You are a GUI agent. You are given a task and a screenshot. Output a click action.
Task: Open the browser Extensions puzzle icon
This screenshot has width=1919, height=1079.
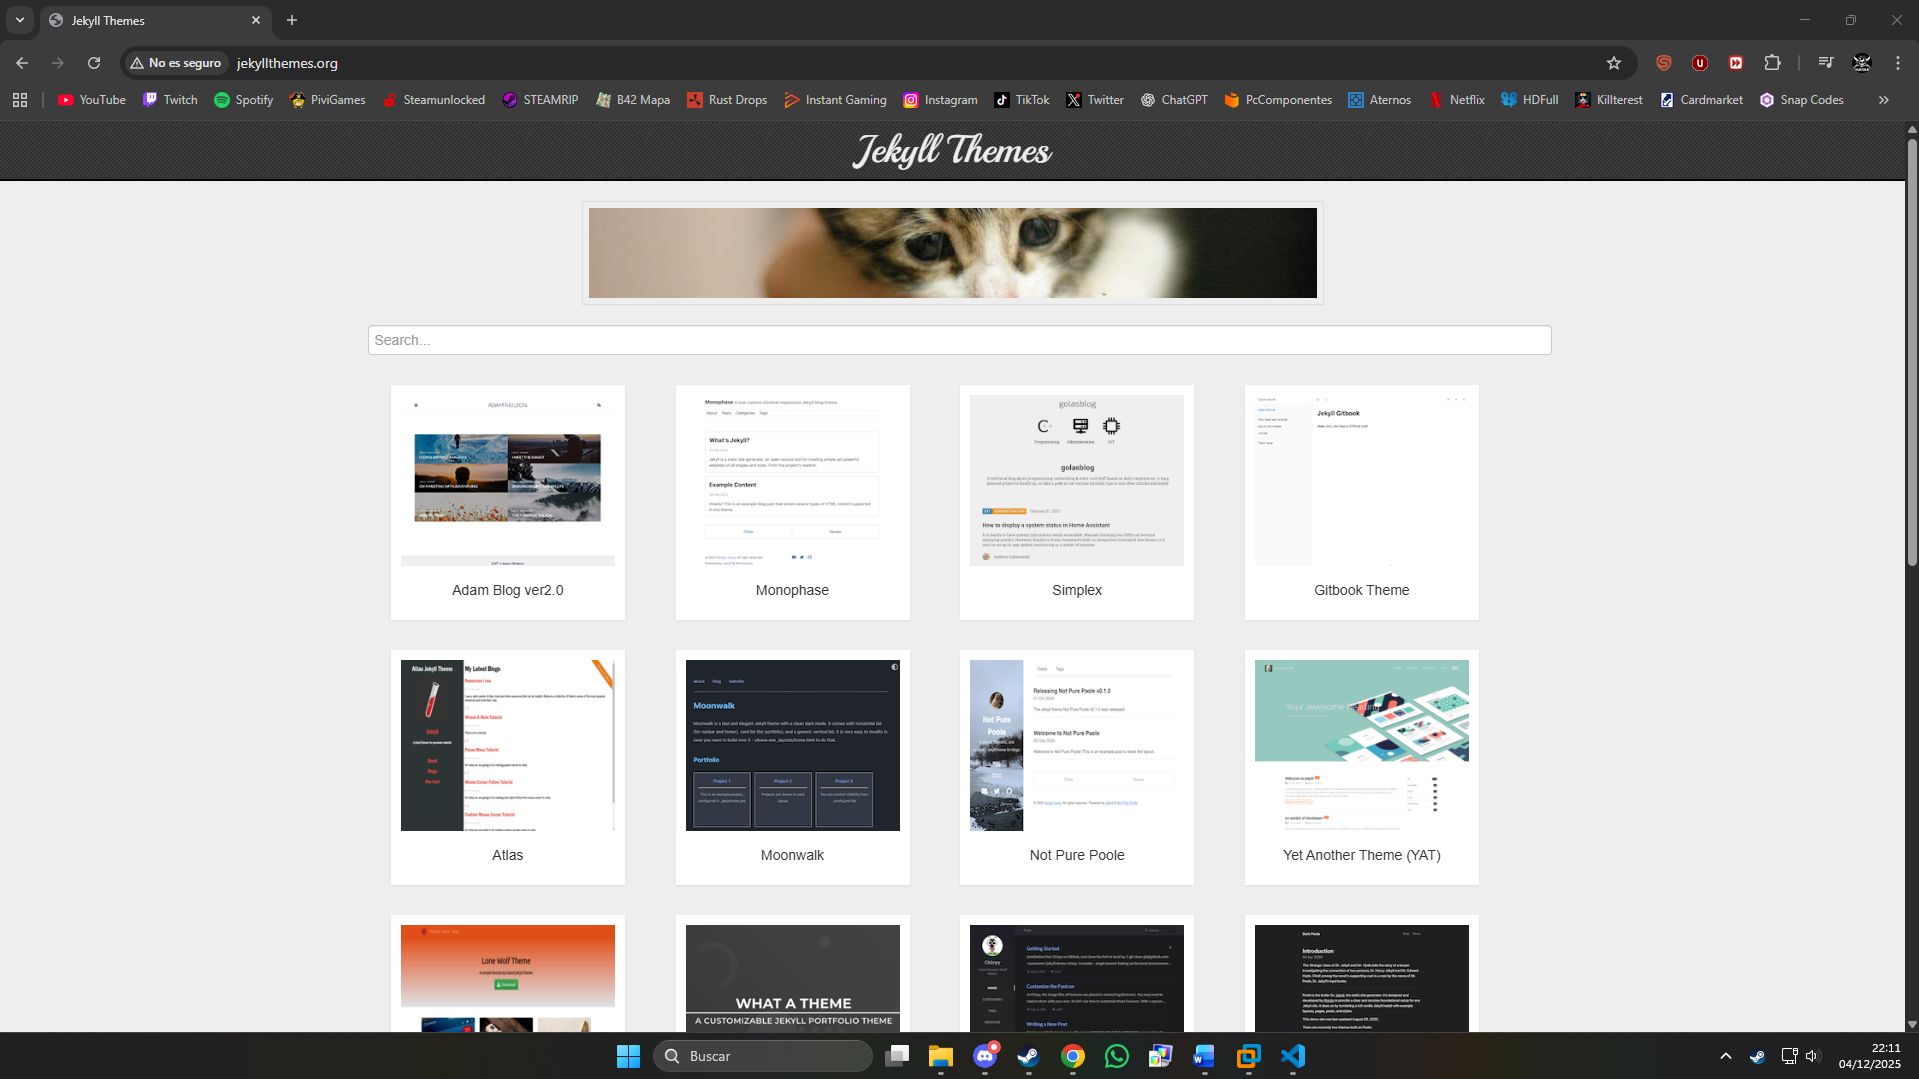point(1772,63)
